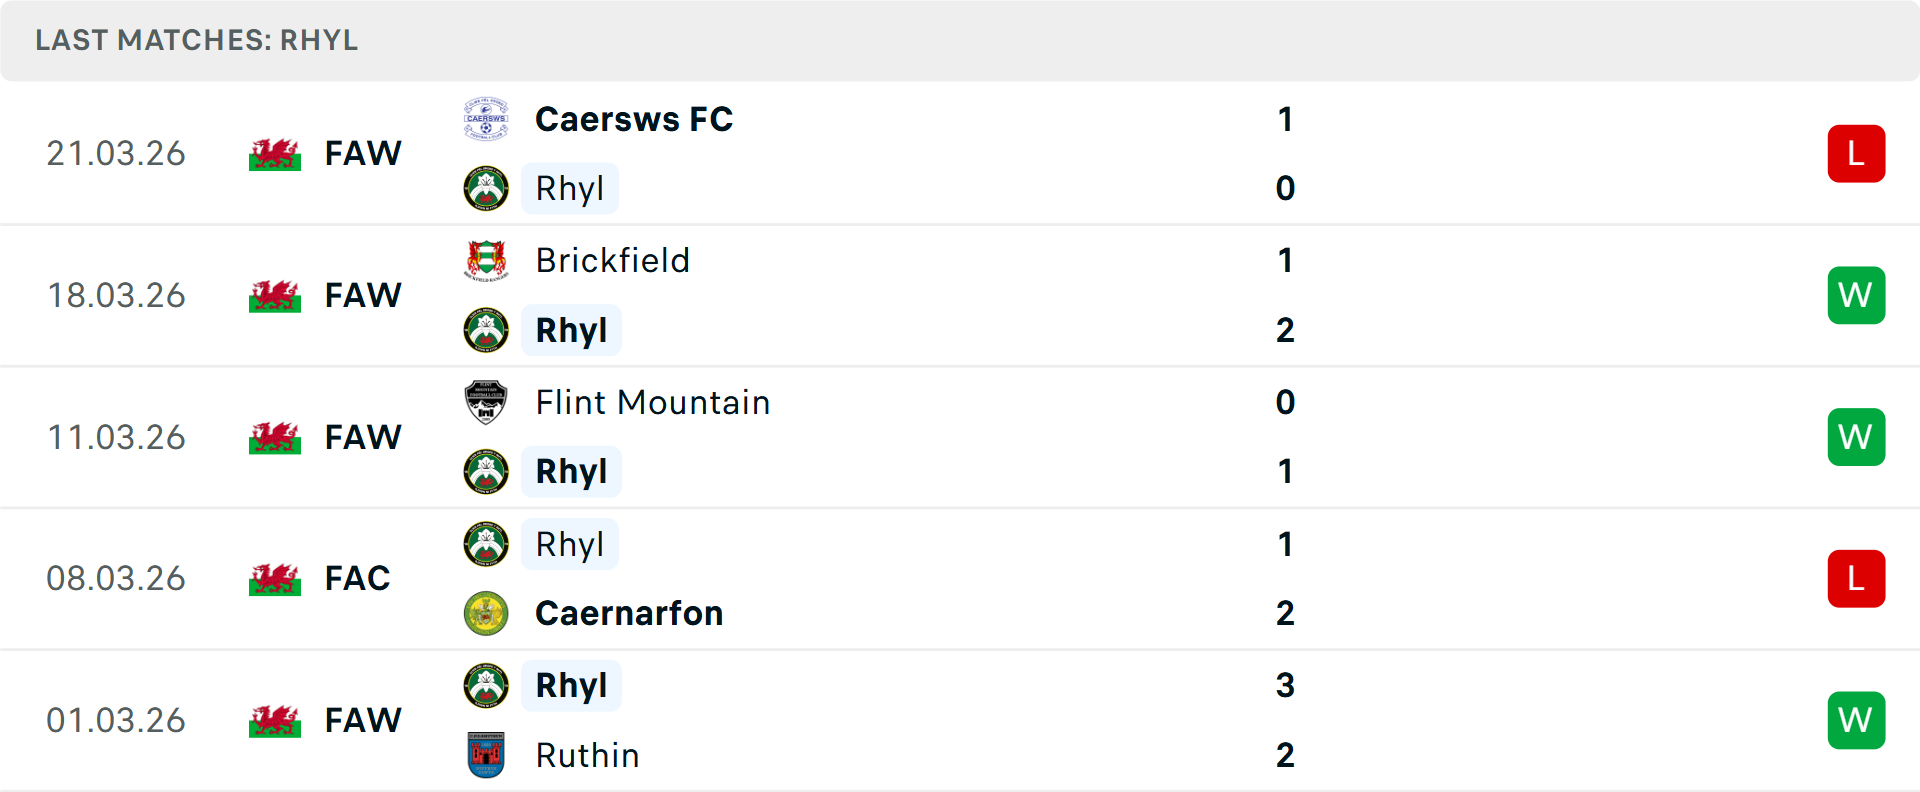This screenshot has width=1920, height=792.
Task: Click the Brickfield team name
Action: click(612, 261)
